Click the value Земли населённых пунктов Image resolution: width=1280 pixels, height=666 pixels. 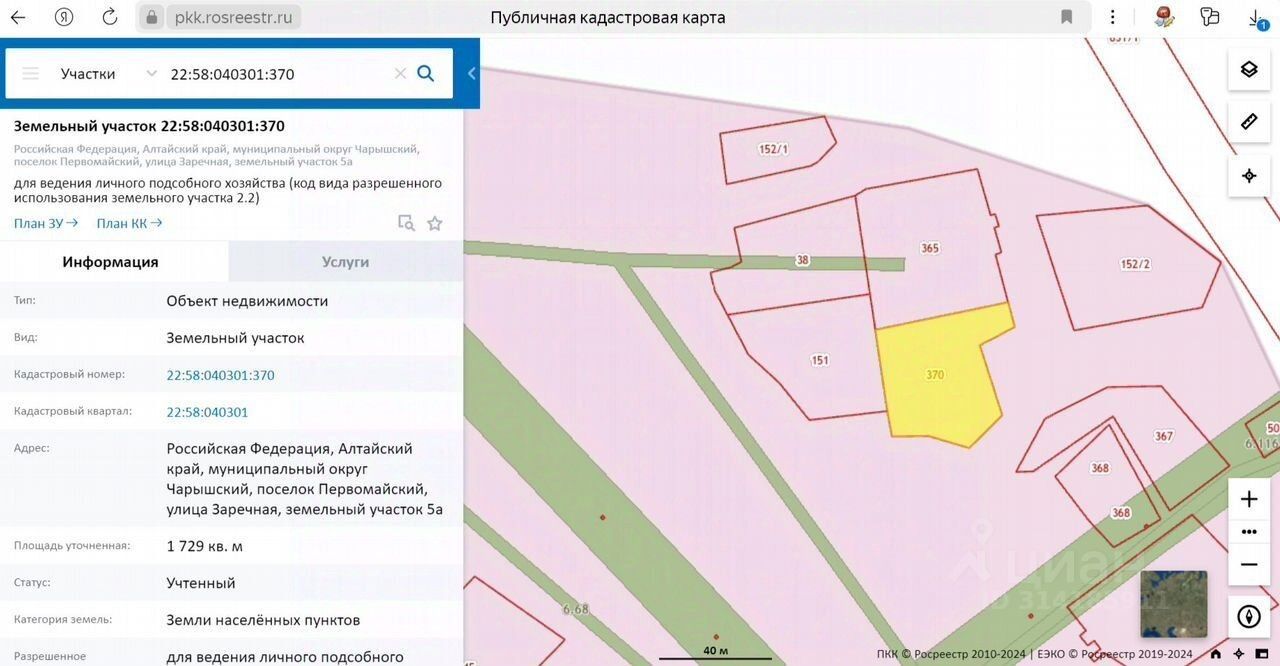pos(263,620)
